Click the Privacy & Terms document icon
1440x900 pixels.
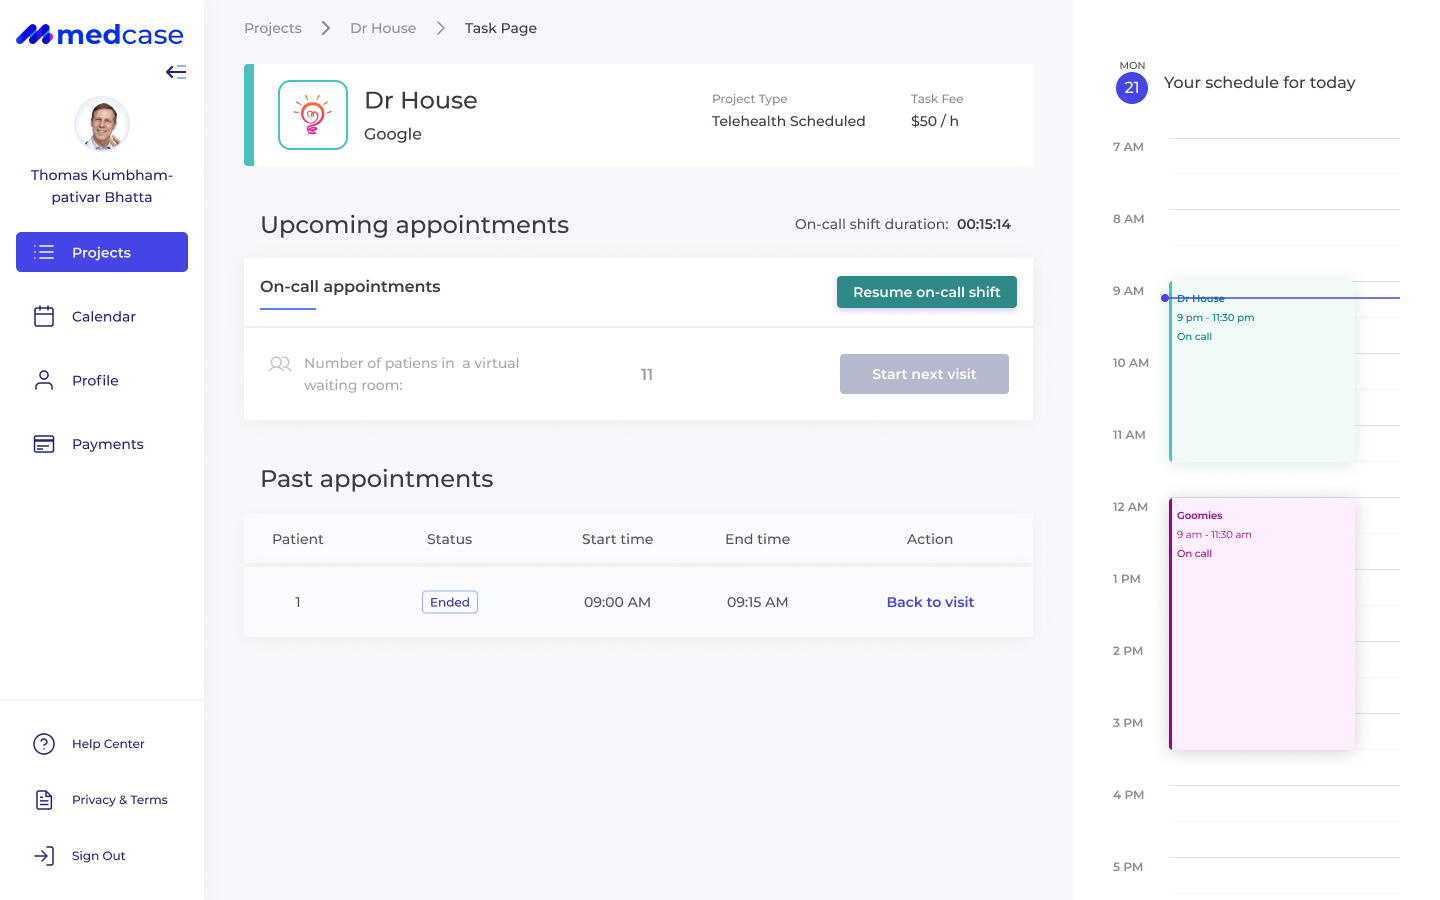tap(44, 800)
